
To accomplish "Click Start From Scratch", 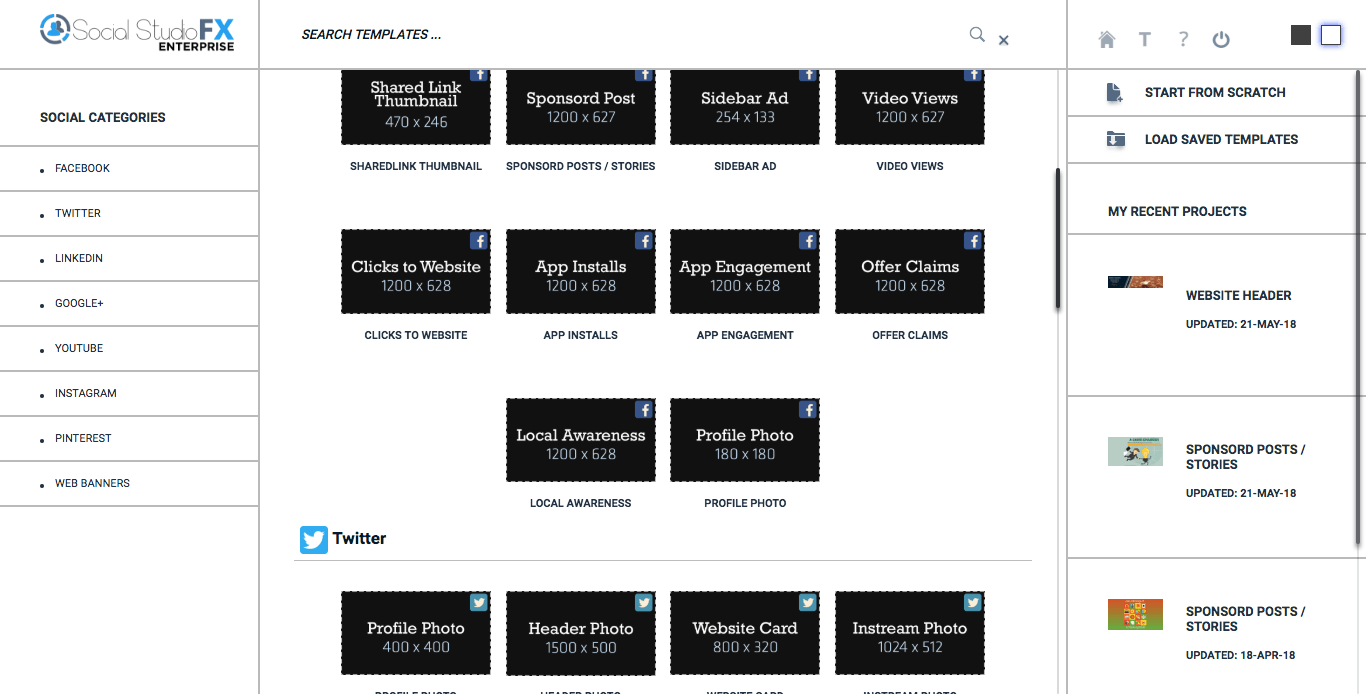I will point(1215,92).
